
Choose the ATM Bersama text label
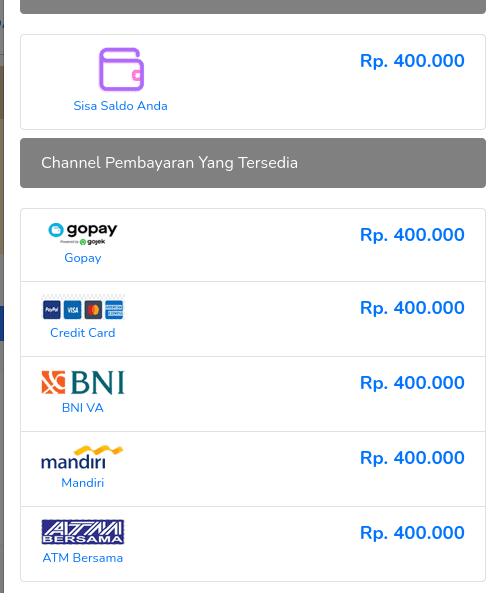[x=83, y=558]
